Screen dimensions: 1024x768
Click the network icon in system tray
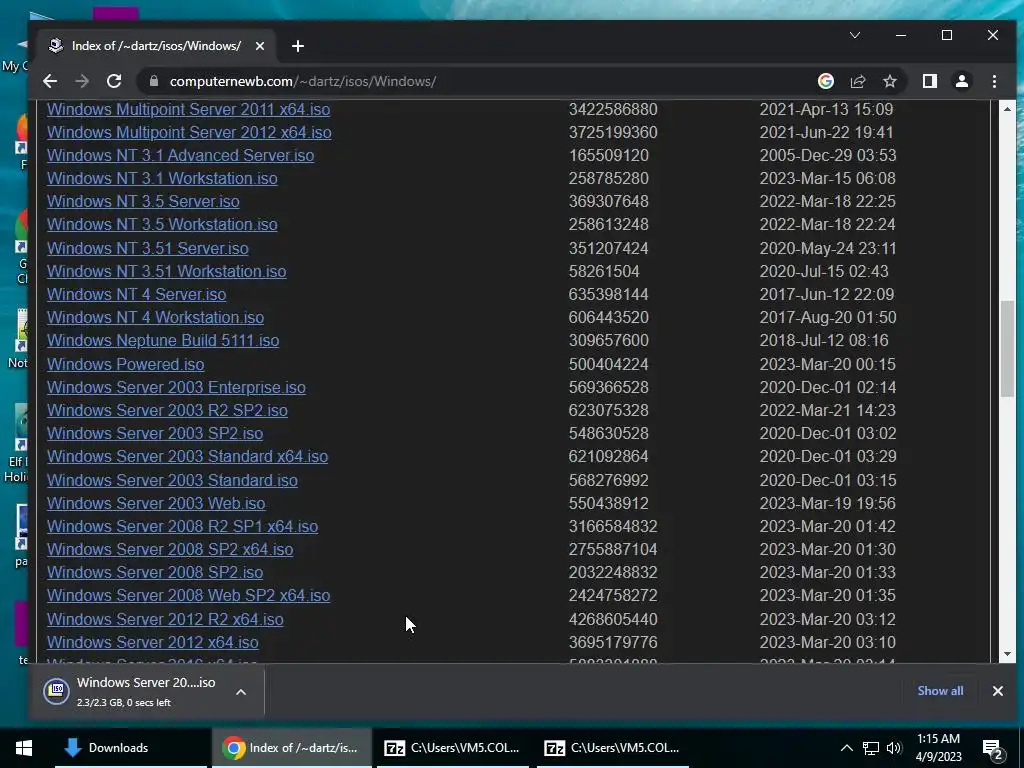click(871, 748)
